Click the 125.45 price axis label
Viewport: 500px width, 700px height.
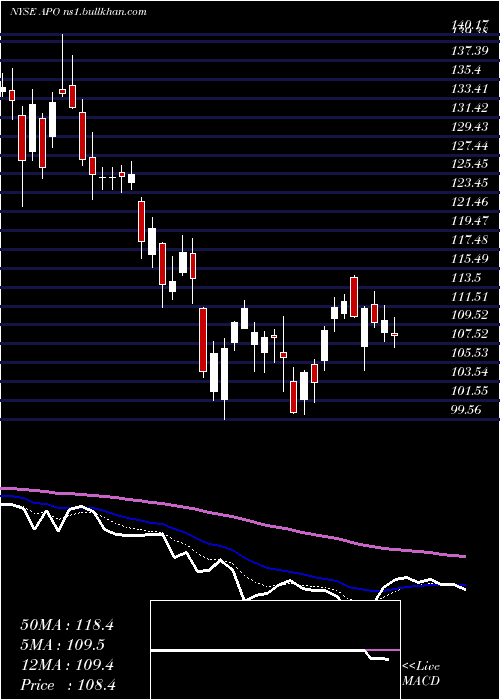tap(469, 164)
